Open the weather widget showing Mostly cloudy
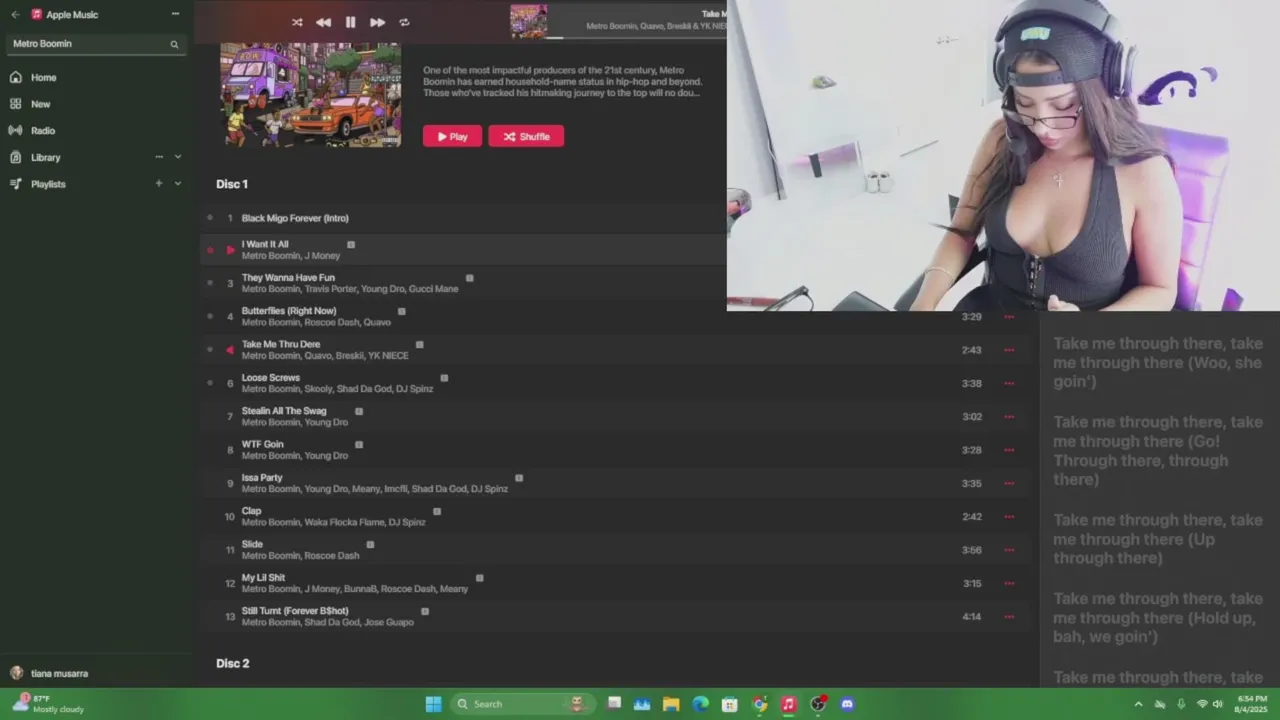The height and width of the screenshot is (720, 1280). (48, 704)
